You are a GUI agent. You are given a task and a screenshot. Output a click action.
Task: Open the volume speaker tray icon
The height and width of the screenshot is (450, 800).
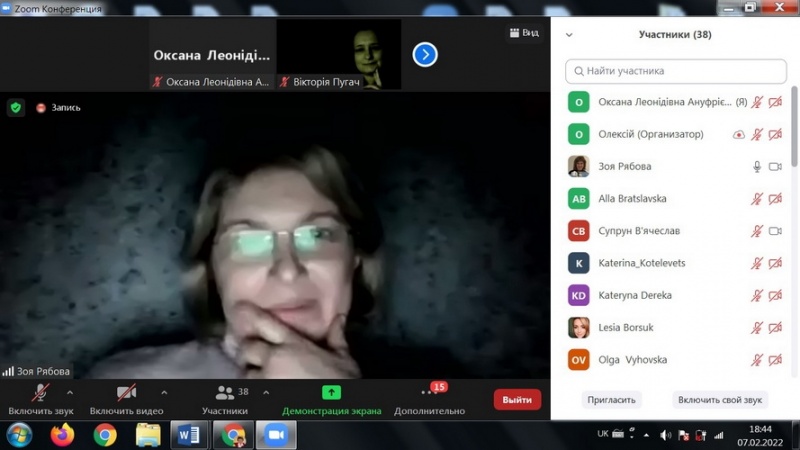665,435
